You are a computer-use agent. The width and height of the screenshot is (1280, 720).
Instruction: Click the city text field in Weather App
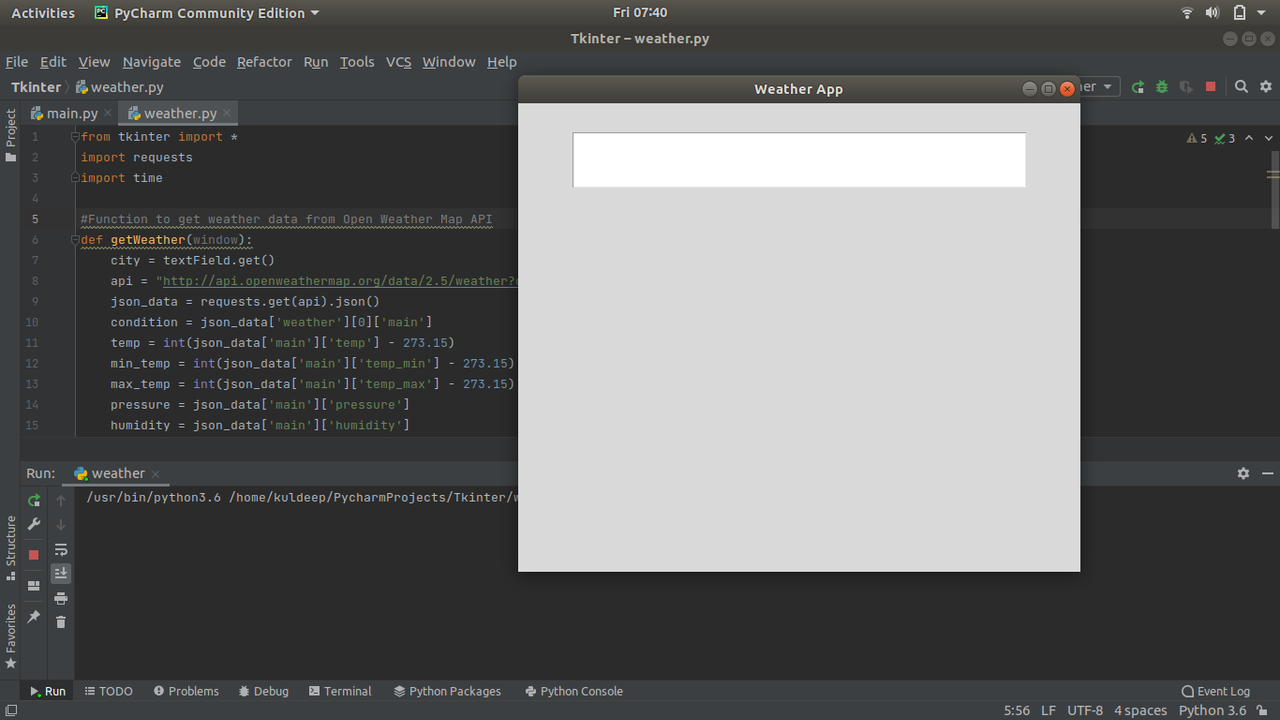click(798, 159)
